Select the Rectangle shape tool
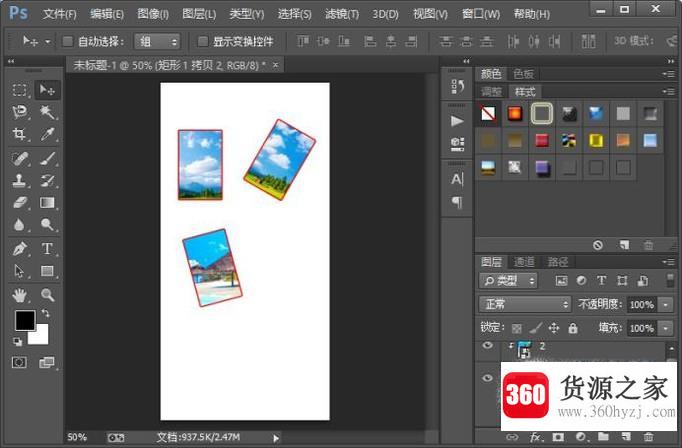The image size is (682, 448). 47,271
